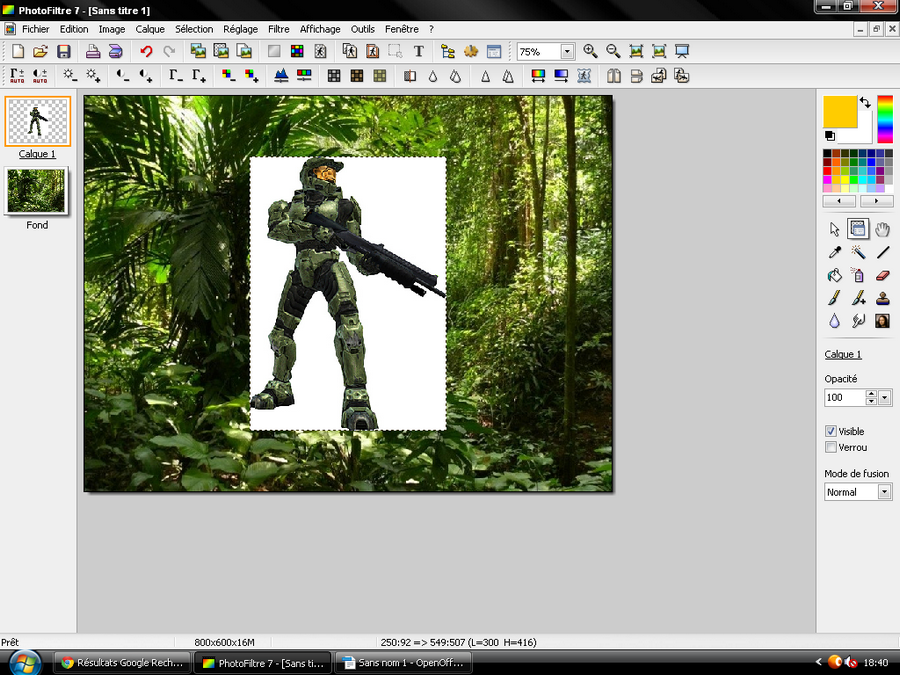Show previous palette colors with left arrow button

839,201
